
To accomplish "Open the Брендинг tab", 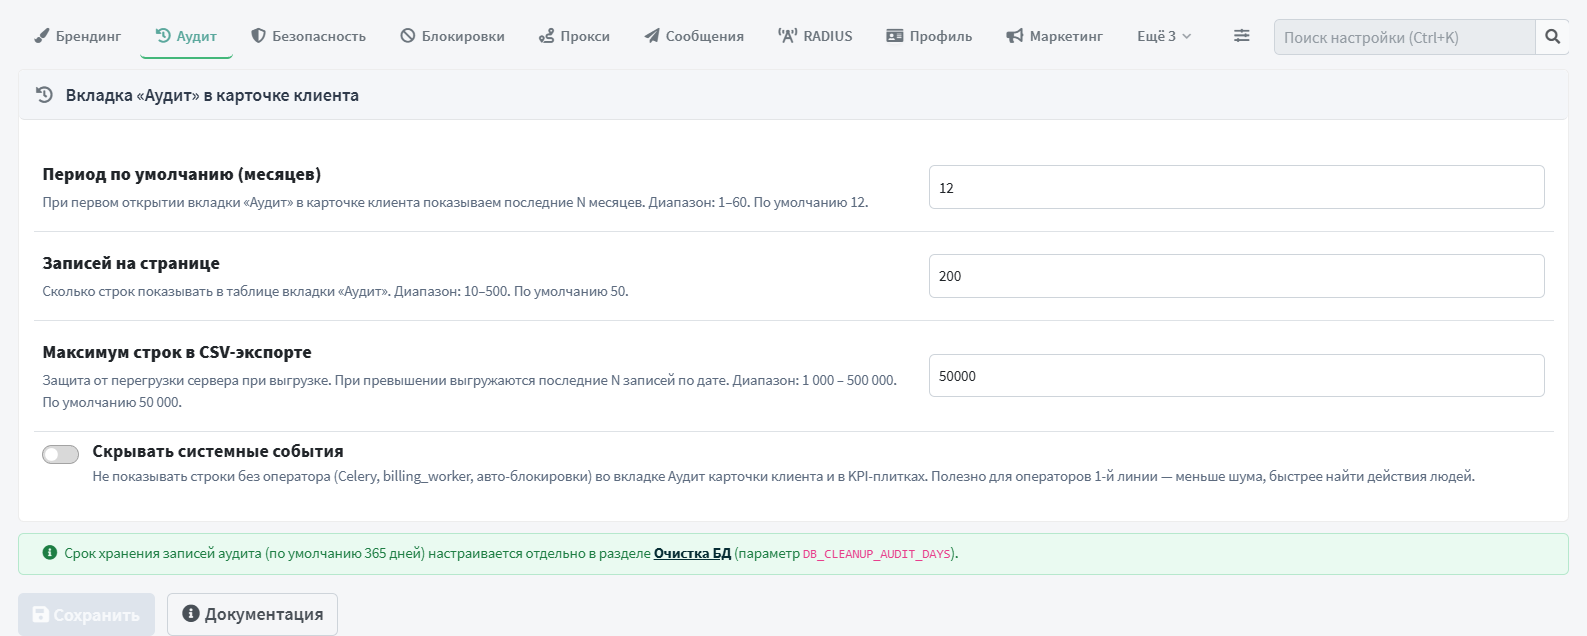I will [x=78, y=36].
